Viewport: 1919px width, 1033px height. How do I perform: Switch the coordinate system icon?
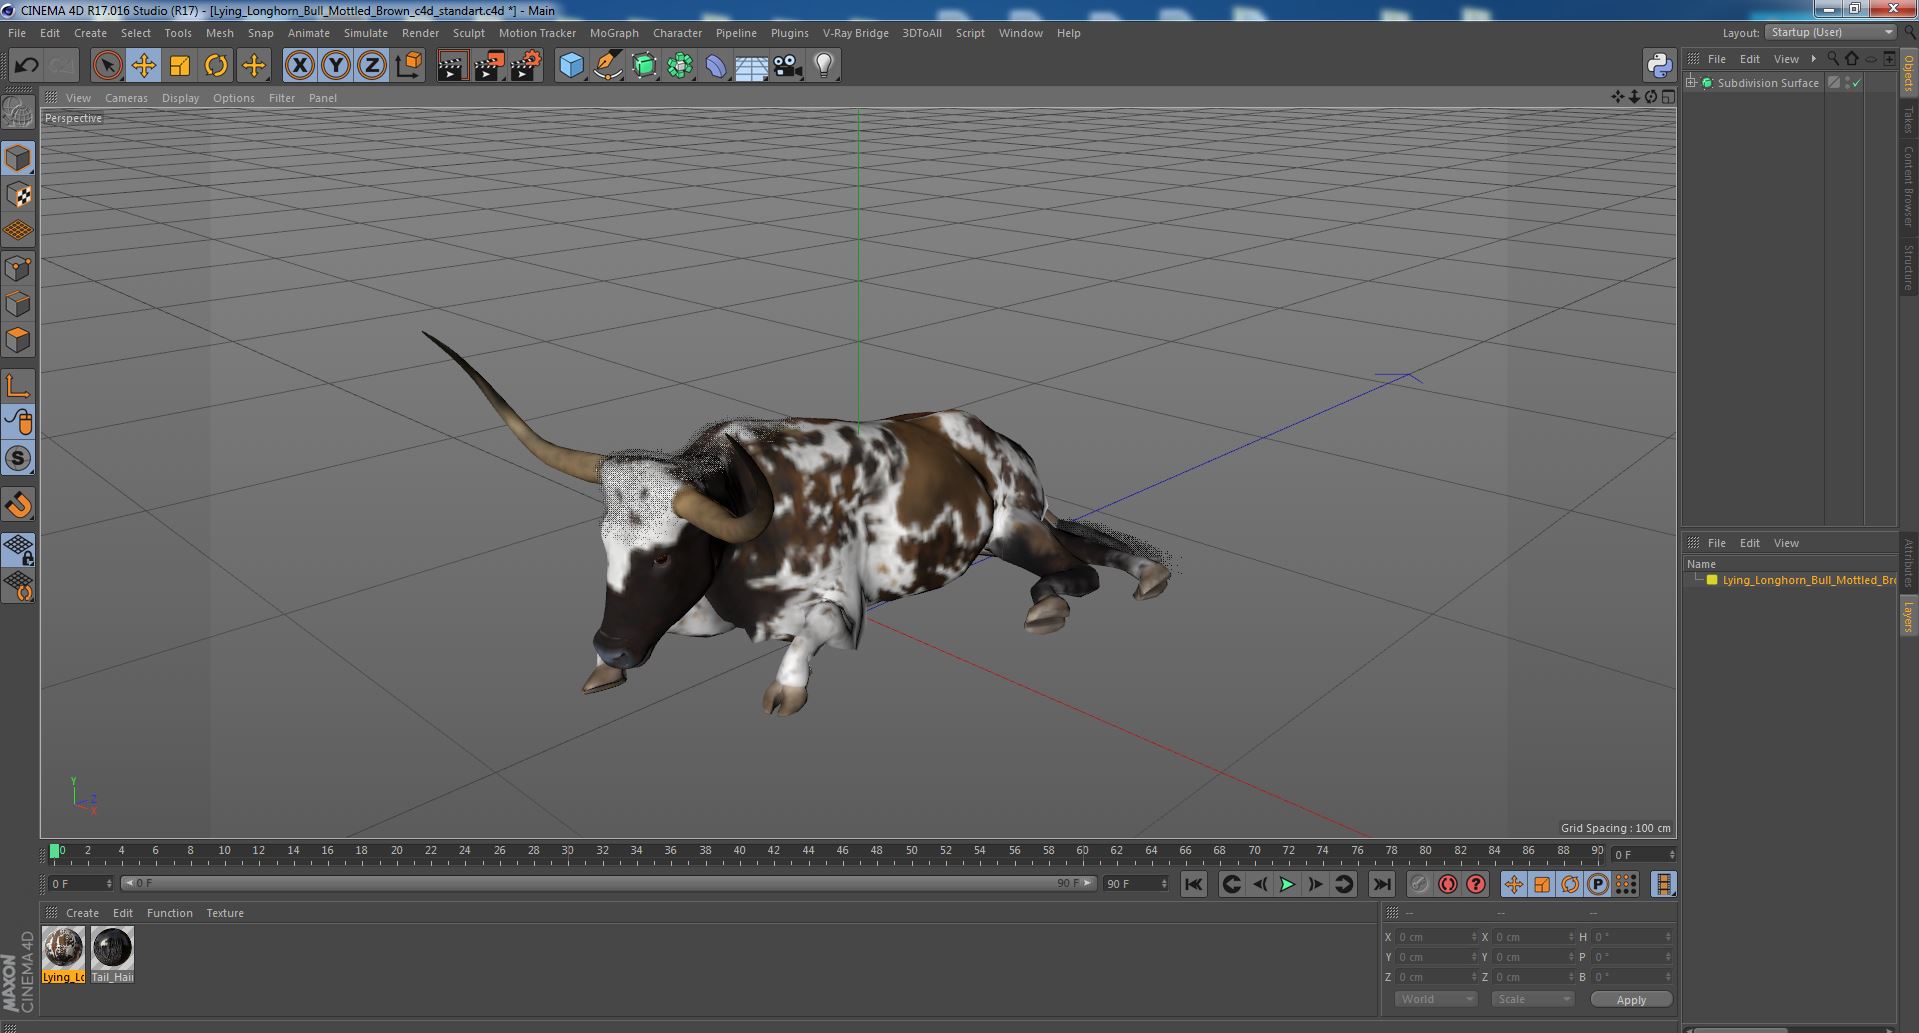click(x=408, y=66)
